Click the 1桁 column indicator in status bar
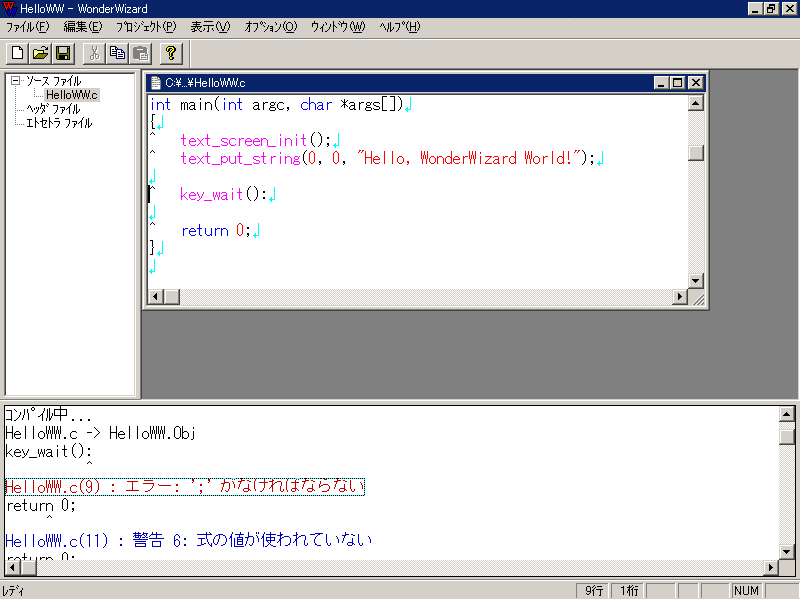This screenshot has height=600, width=800. (628, 591)
